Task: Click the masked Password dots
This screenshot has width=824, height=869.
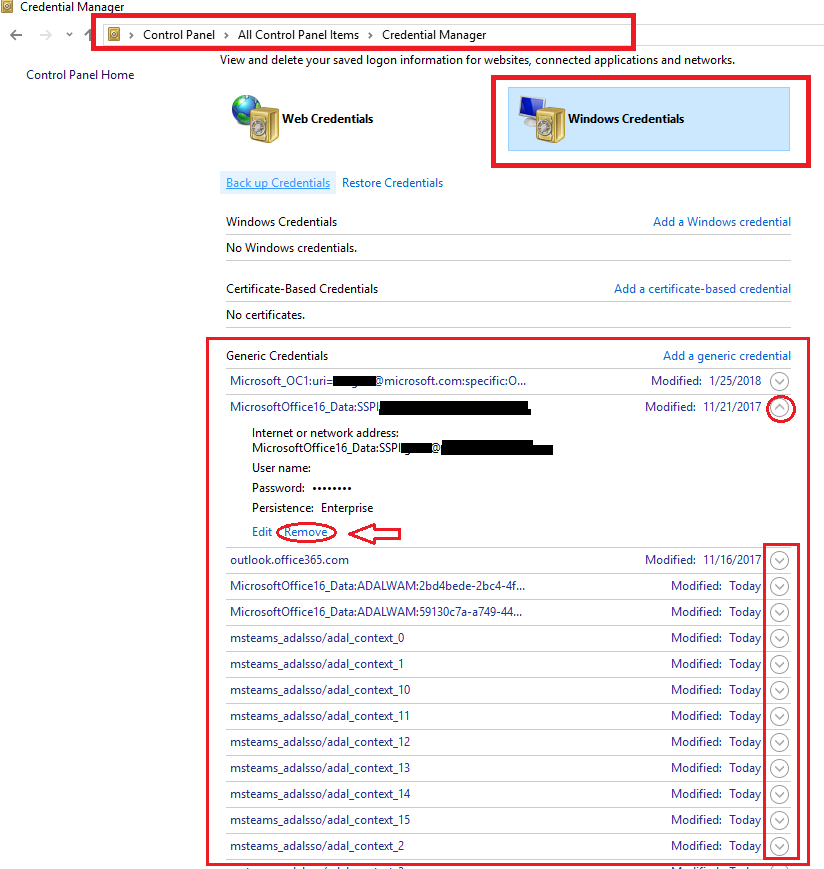Action: click(332, 488)
